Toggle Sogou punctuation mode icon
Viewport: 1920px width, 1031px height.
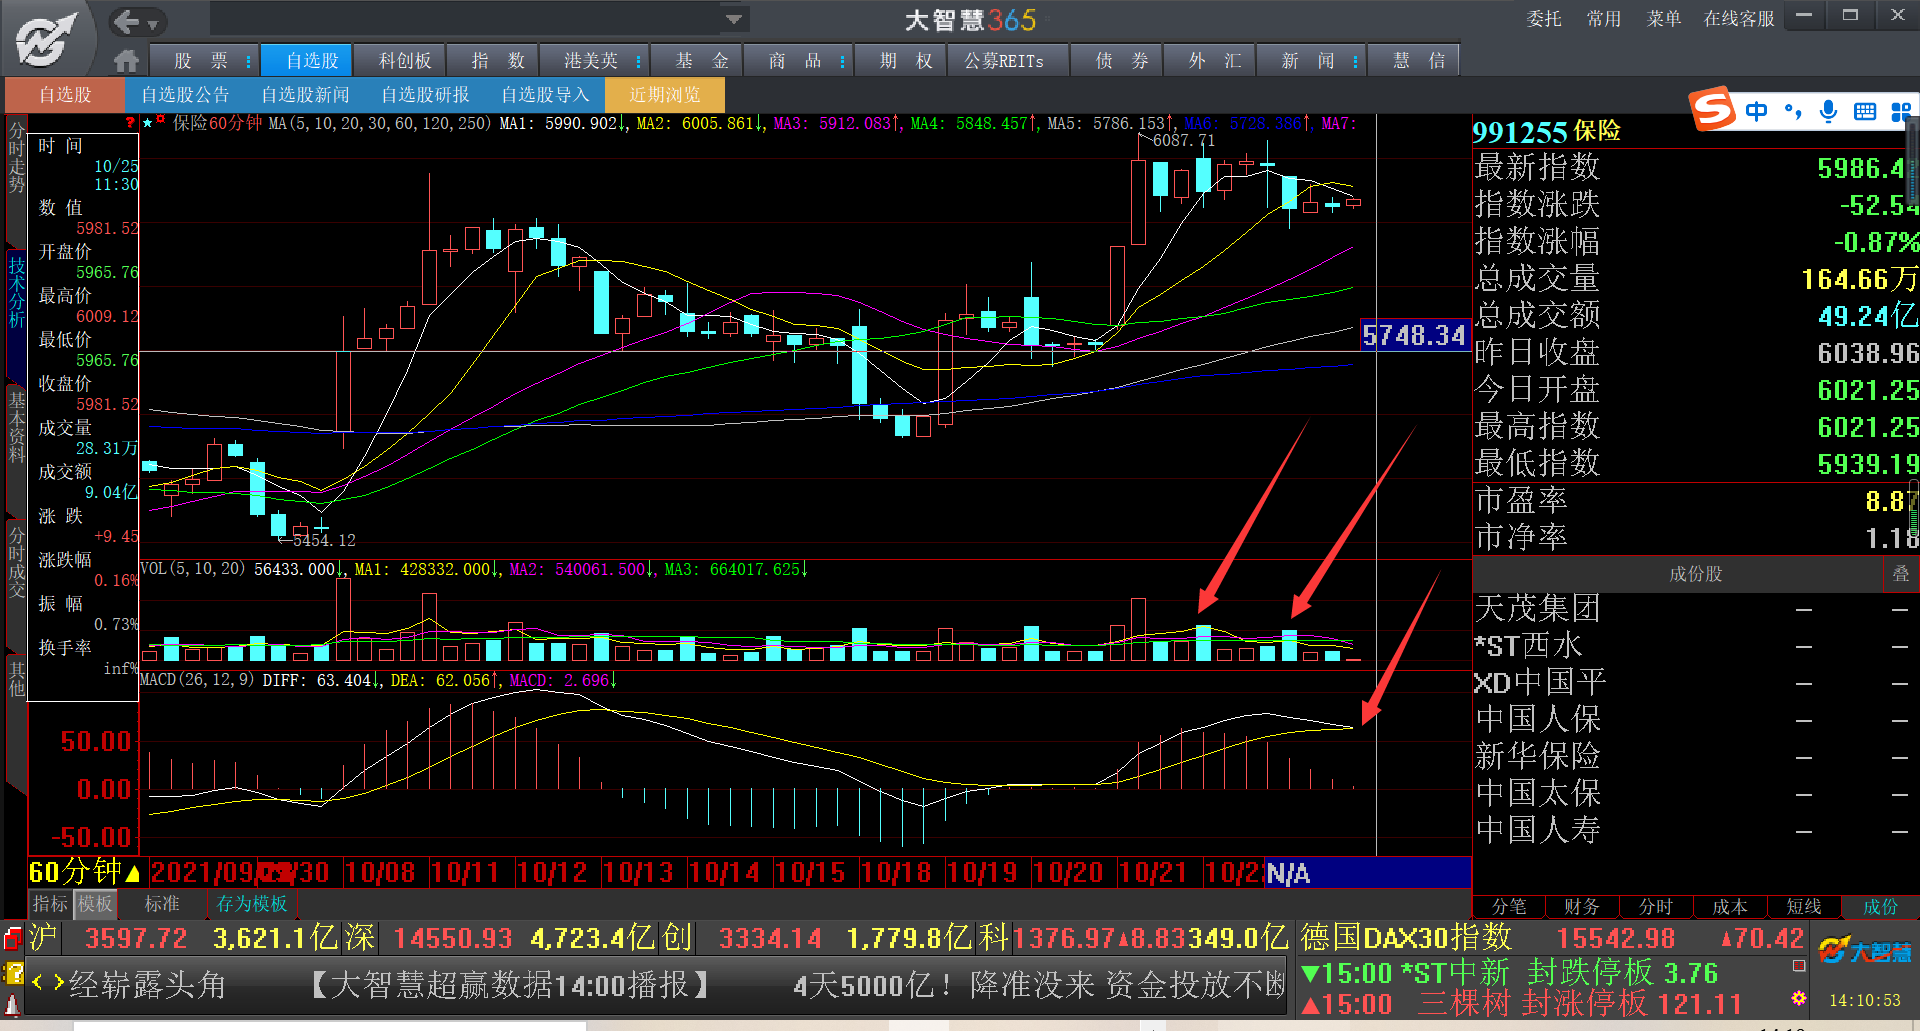pyautogui.click(x=1792, y=111)
